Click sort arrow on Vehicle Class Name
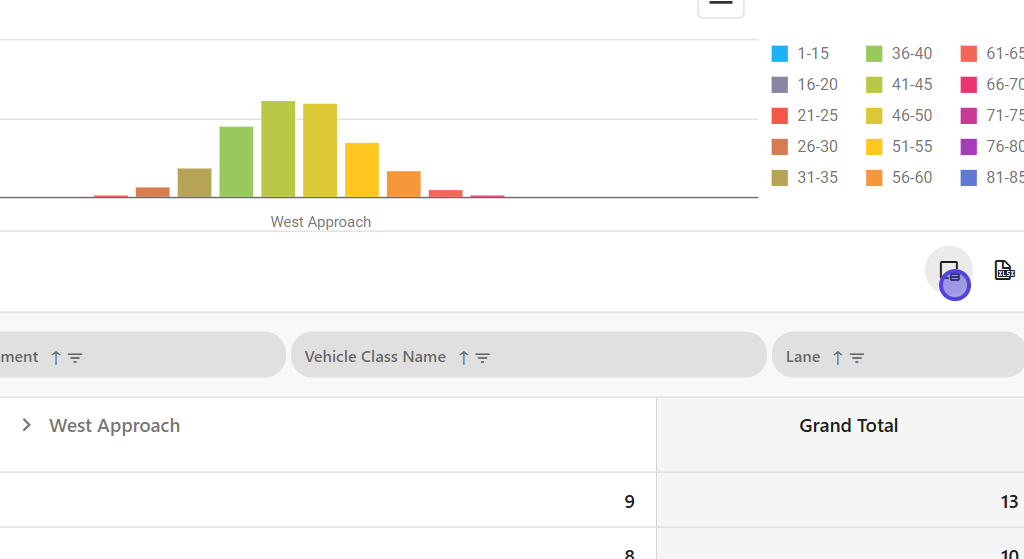 tap(463, 357)
